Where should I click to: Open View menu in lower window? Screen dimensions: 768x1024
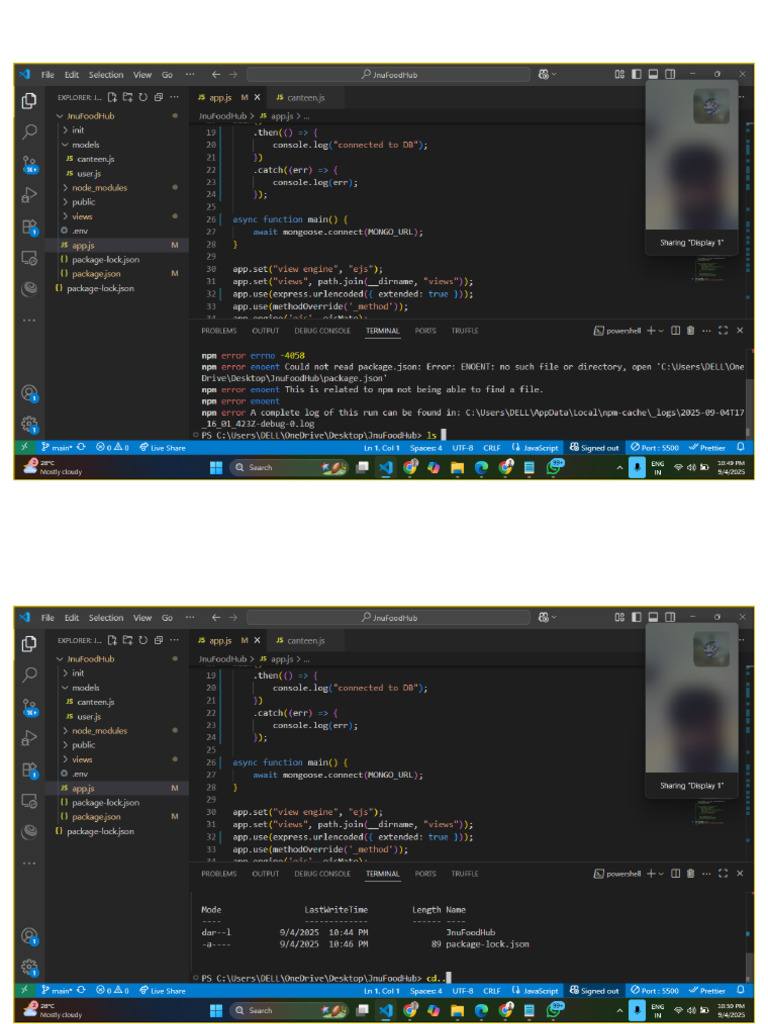[142, 617]
